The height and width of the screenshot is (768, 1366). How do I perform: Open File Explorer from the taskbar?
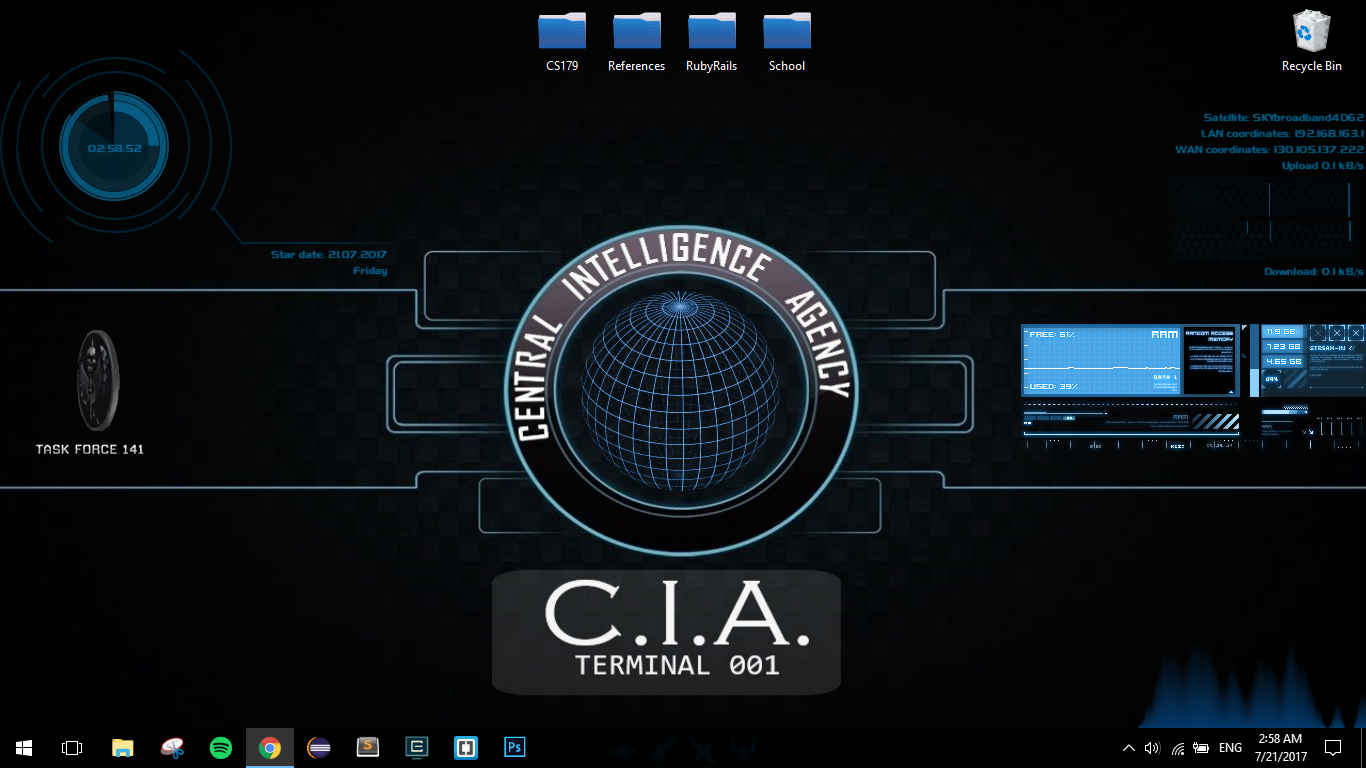pyautogui.click(x=122, y=747)
